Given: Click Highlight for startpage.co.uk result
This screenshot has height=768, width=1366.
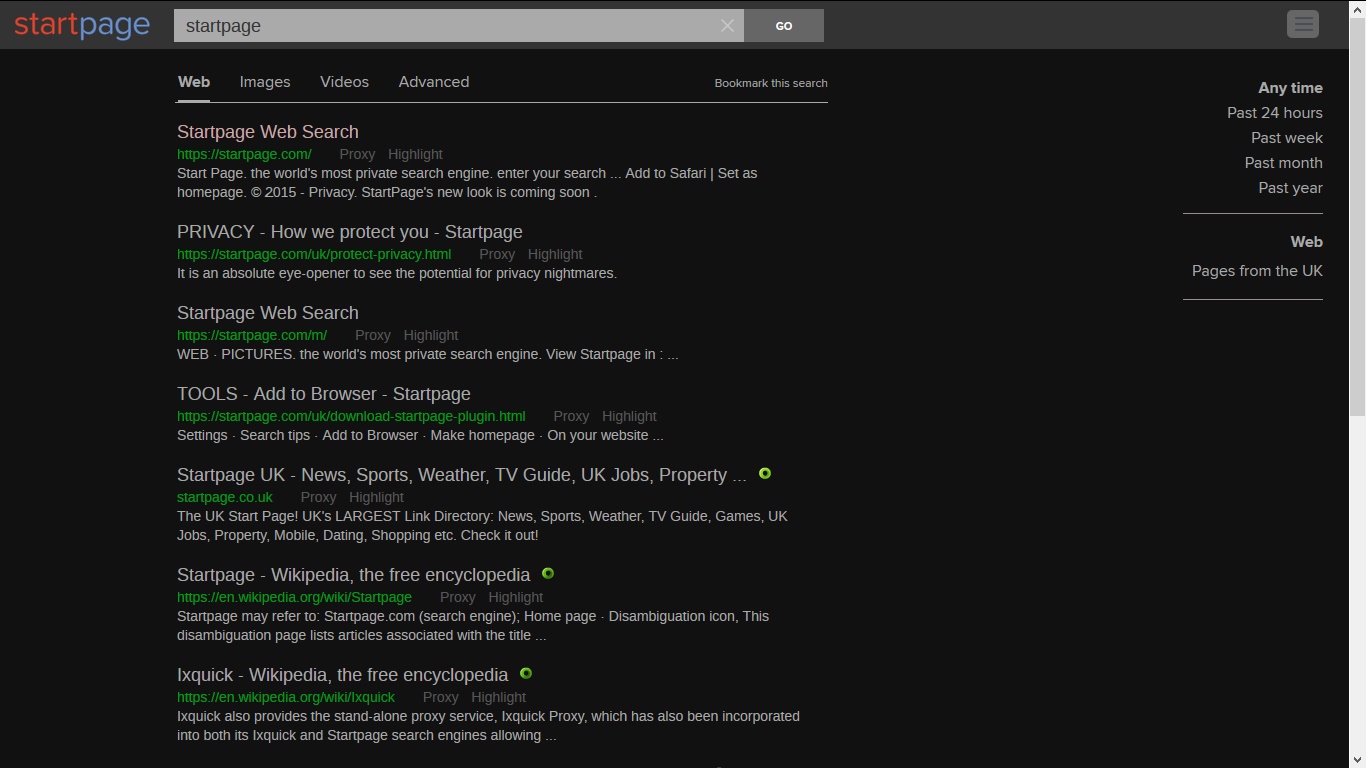Looking at the screenshot, I should [x=376, y=497].
